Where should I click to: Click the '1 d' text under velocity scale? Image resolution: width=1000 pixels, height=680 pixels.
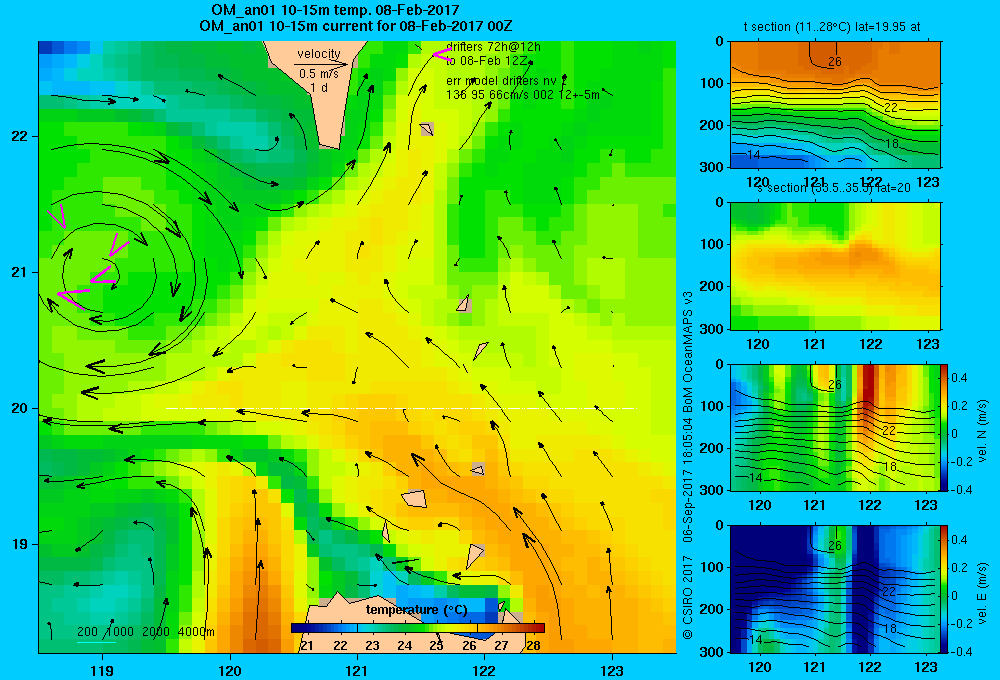tap(319, 87)
